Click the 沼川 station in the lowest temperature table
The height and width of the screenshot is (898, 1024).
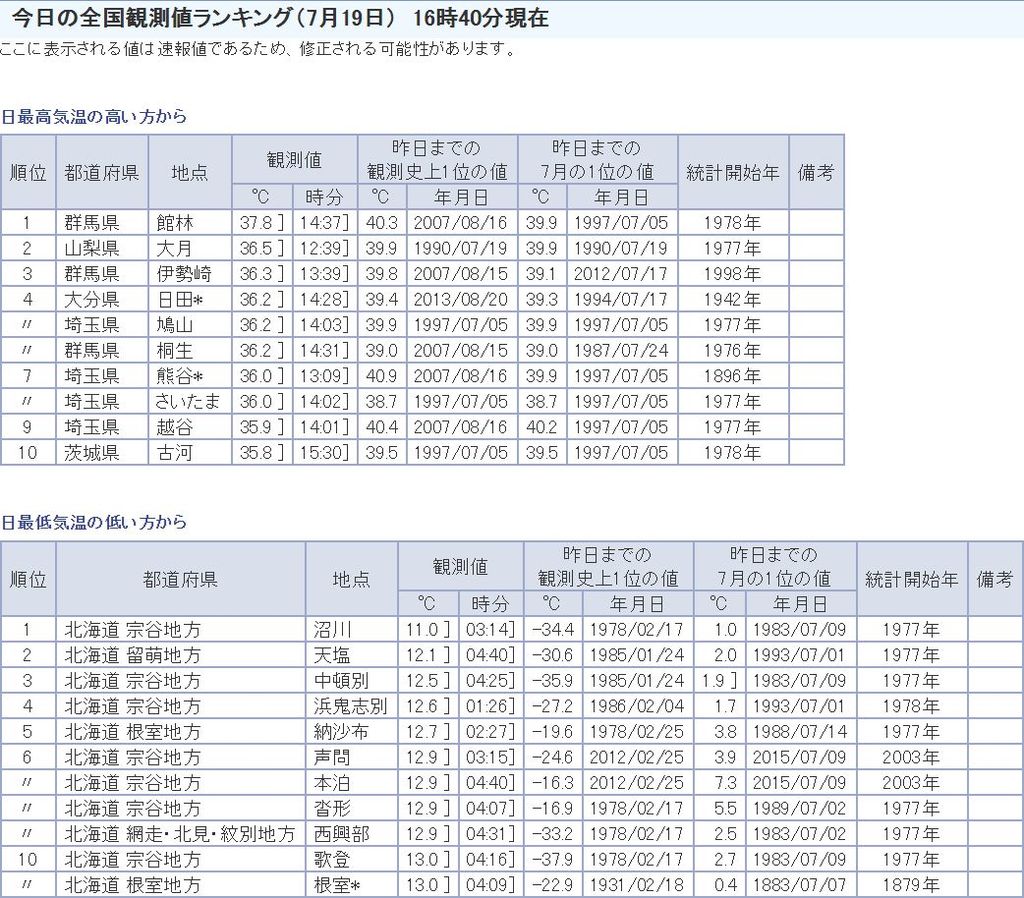coord(332,630)
